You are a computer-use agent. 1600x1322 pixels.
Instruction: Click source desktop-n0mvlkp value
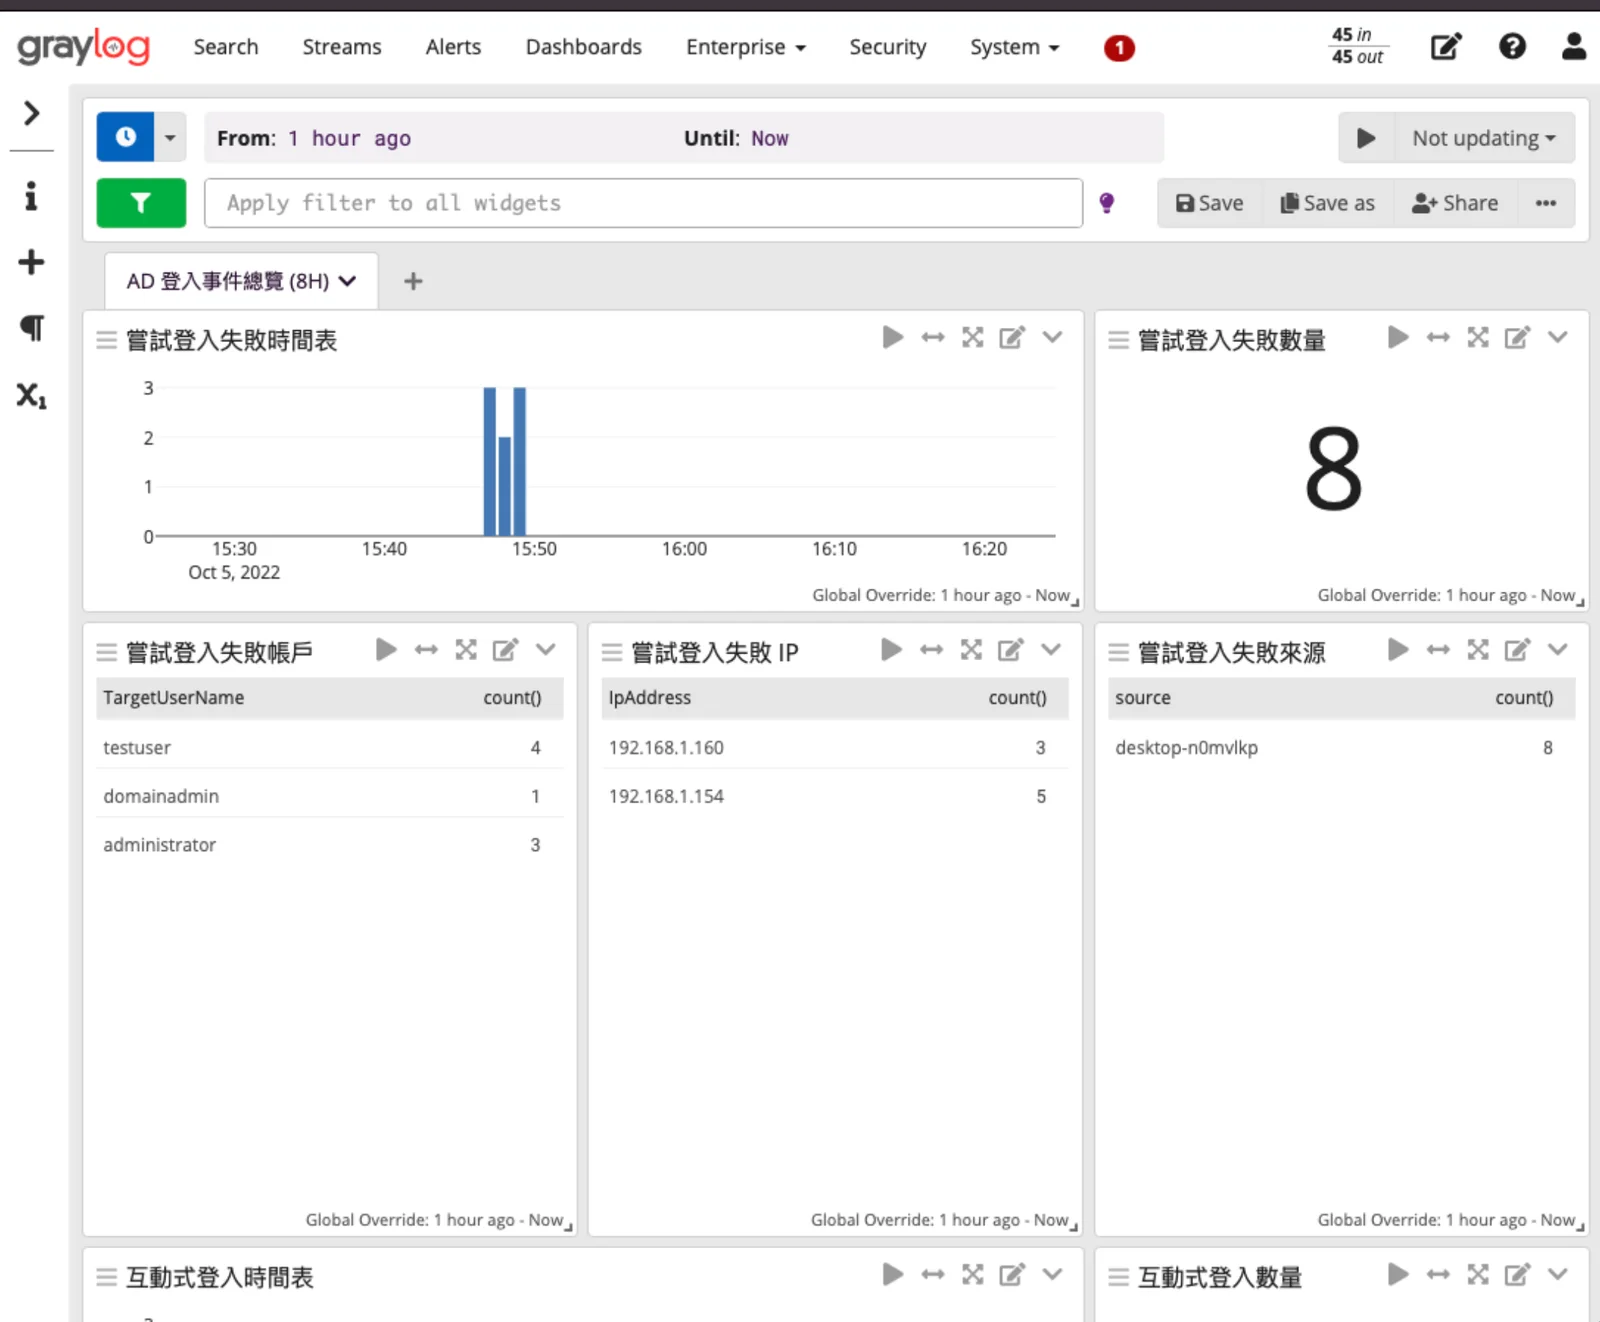(1186, 748)
